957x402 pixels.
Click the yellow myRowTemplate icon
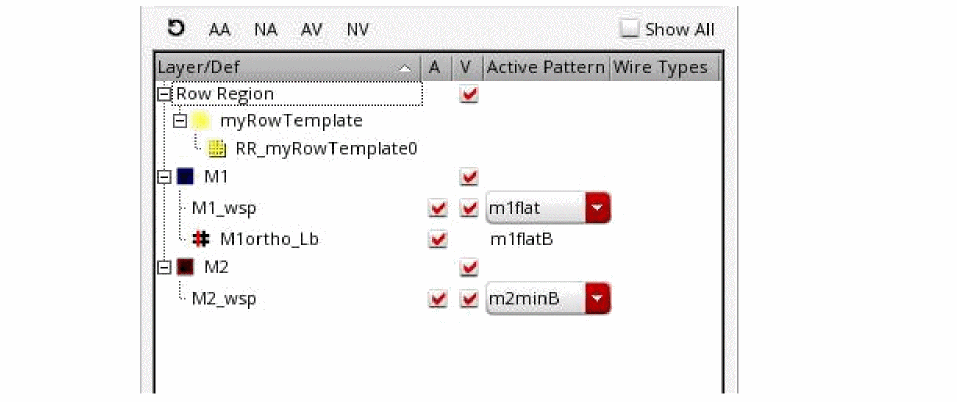click(x=202, y=121)
